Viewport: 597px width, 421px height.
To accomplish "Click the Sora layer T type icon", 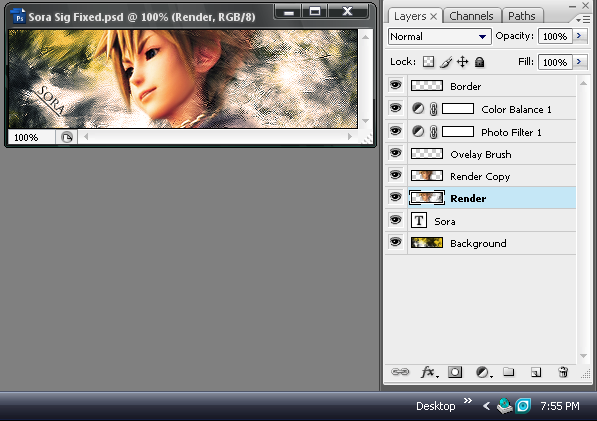I will (x=419, y=220).
